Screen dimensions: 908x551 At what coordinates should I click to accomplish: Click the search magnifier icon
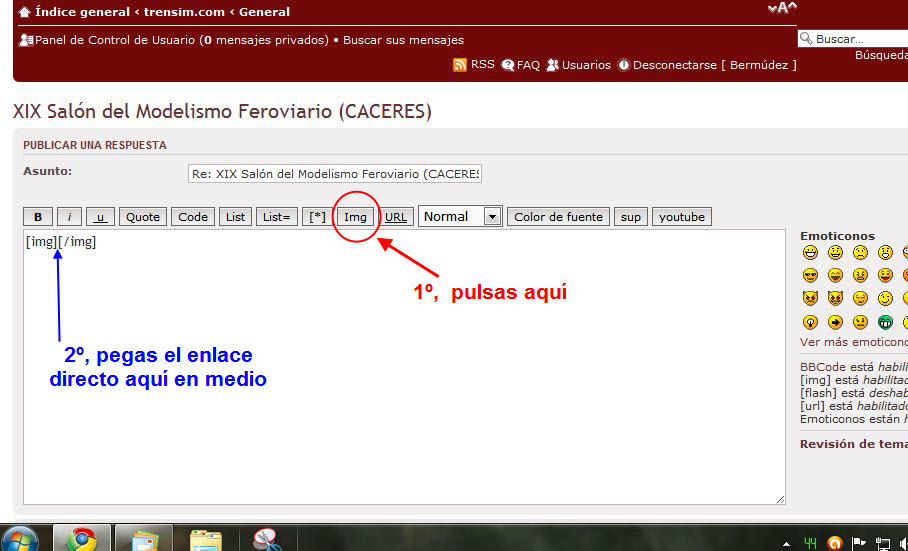(x=805, y=39)
